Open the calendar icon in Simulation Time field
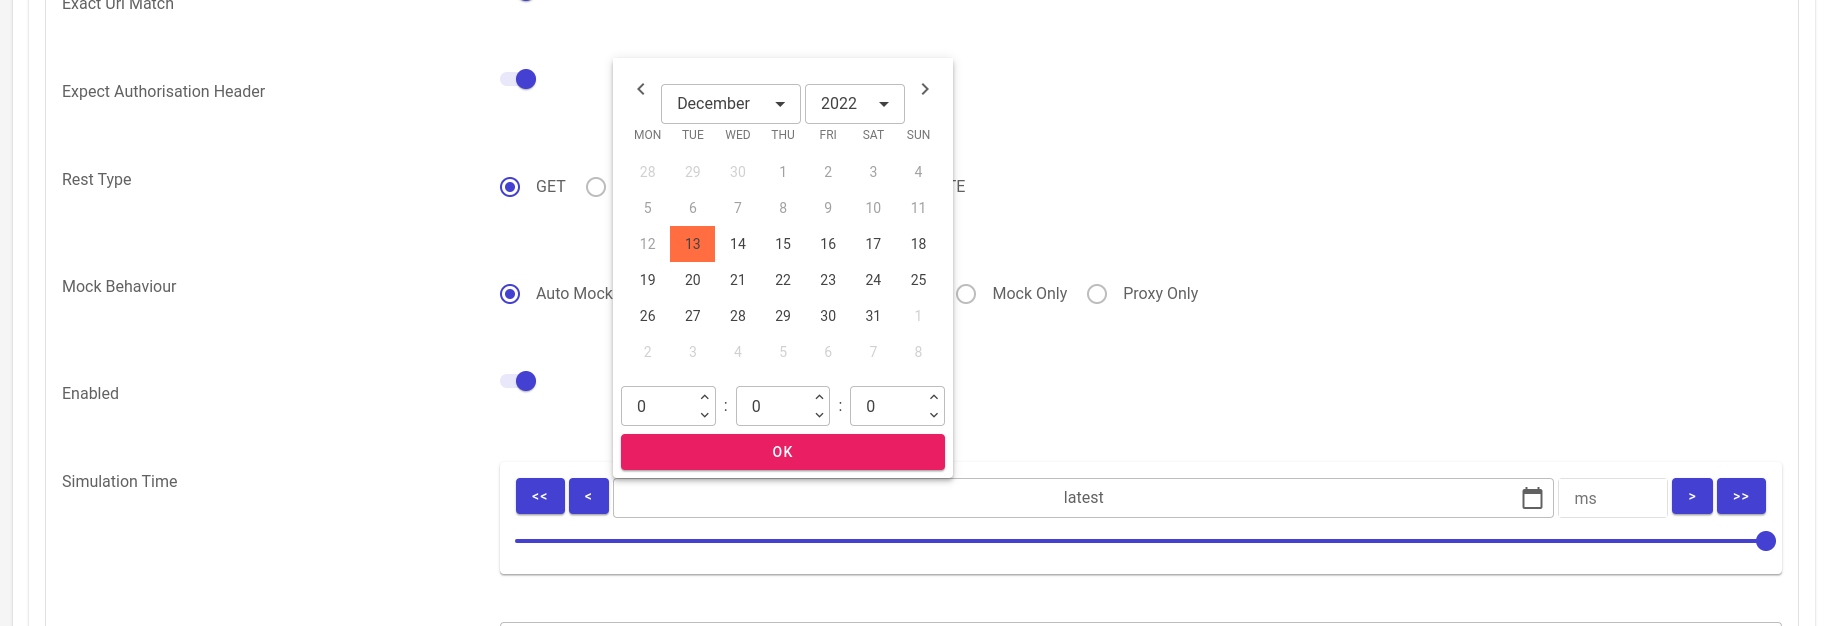The width and height of the screenshot is (1827, 626). 1532,498
